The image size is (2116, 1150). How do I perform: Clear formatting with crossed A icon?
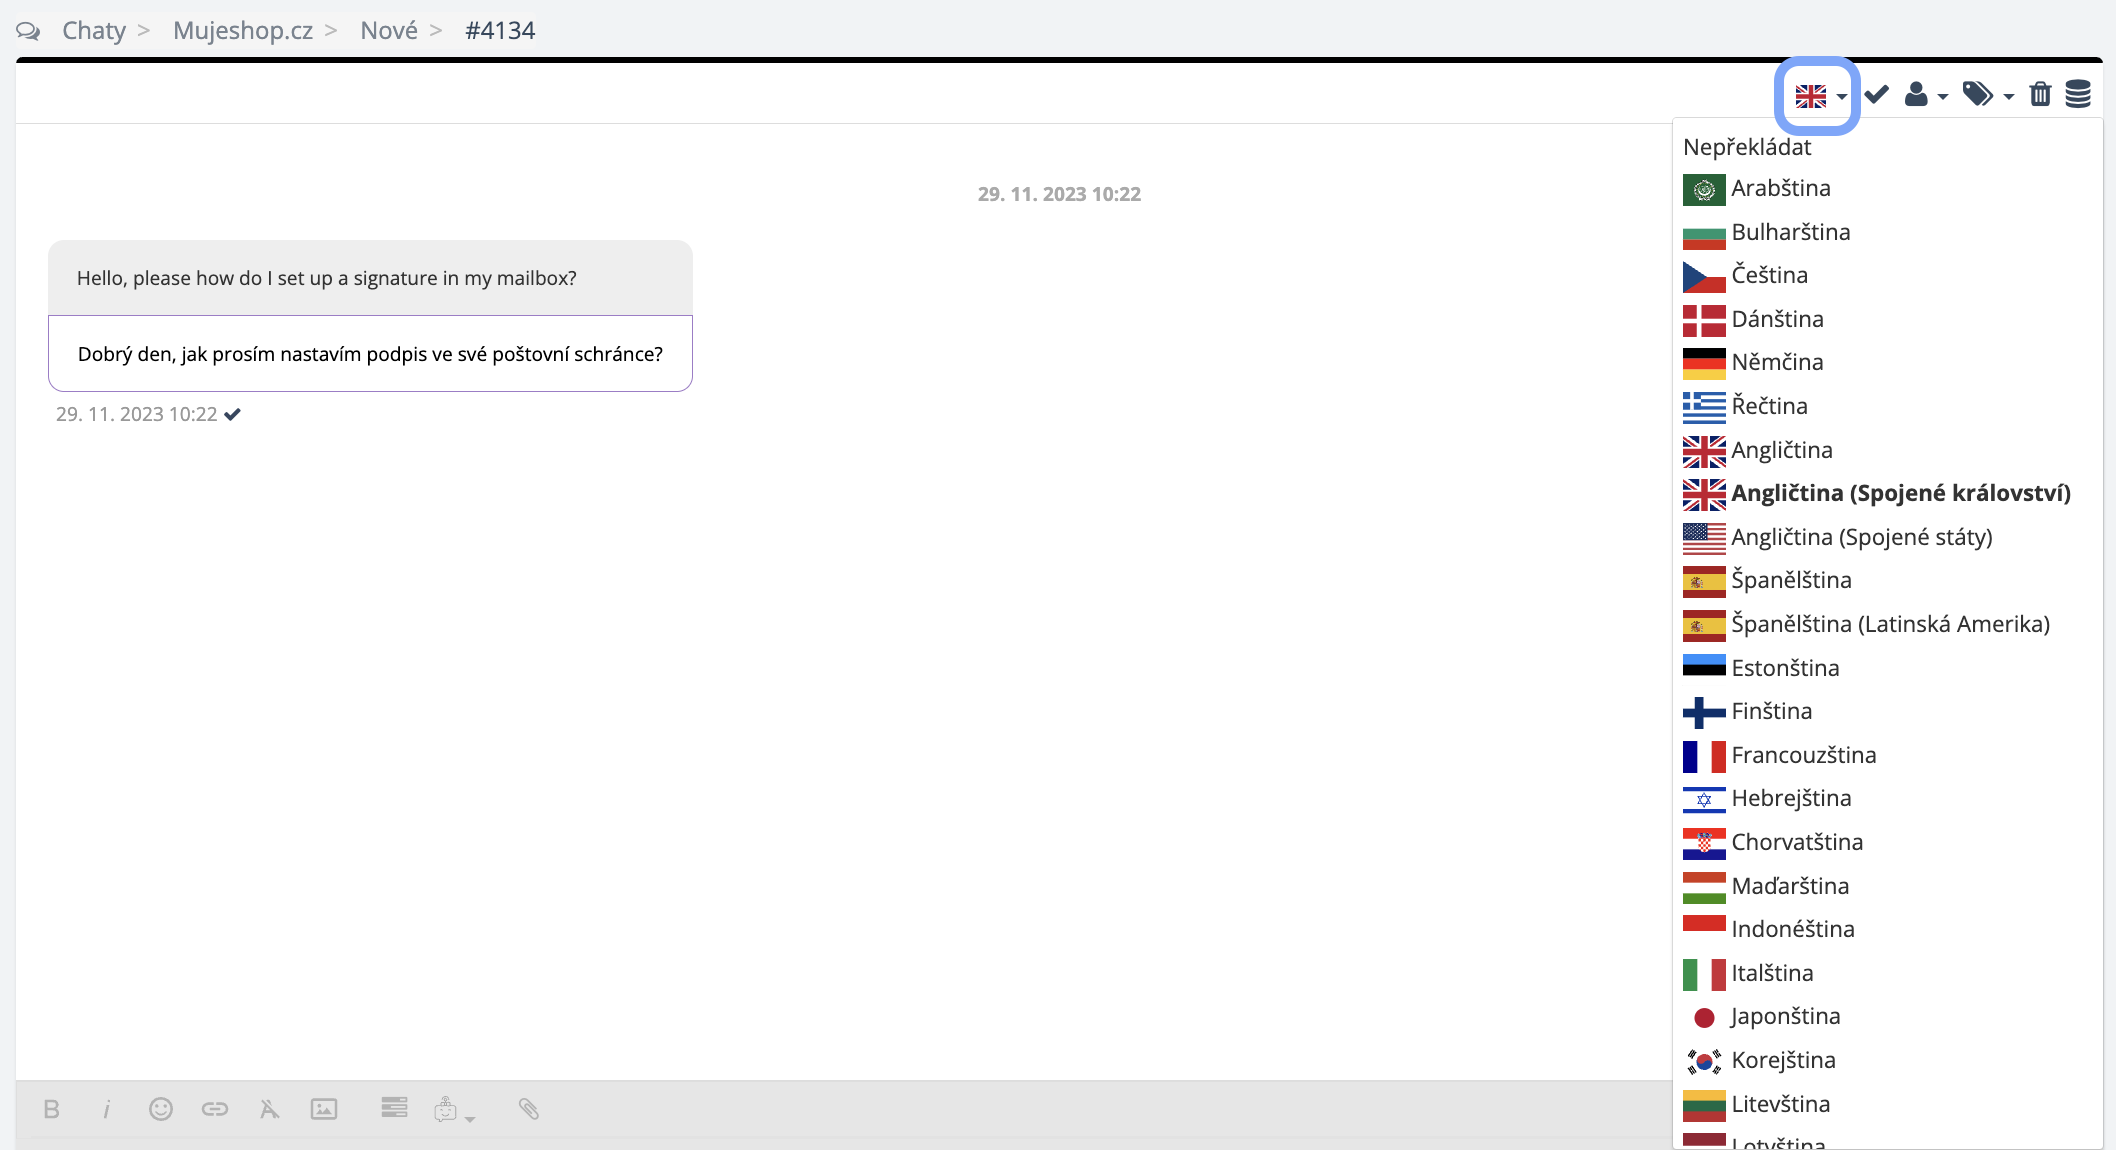(x=269, y=1109)
